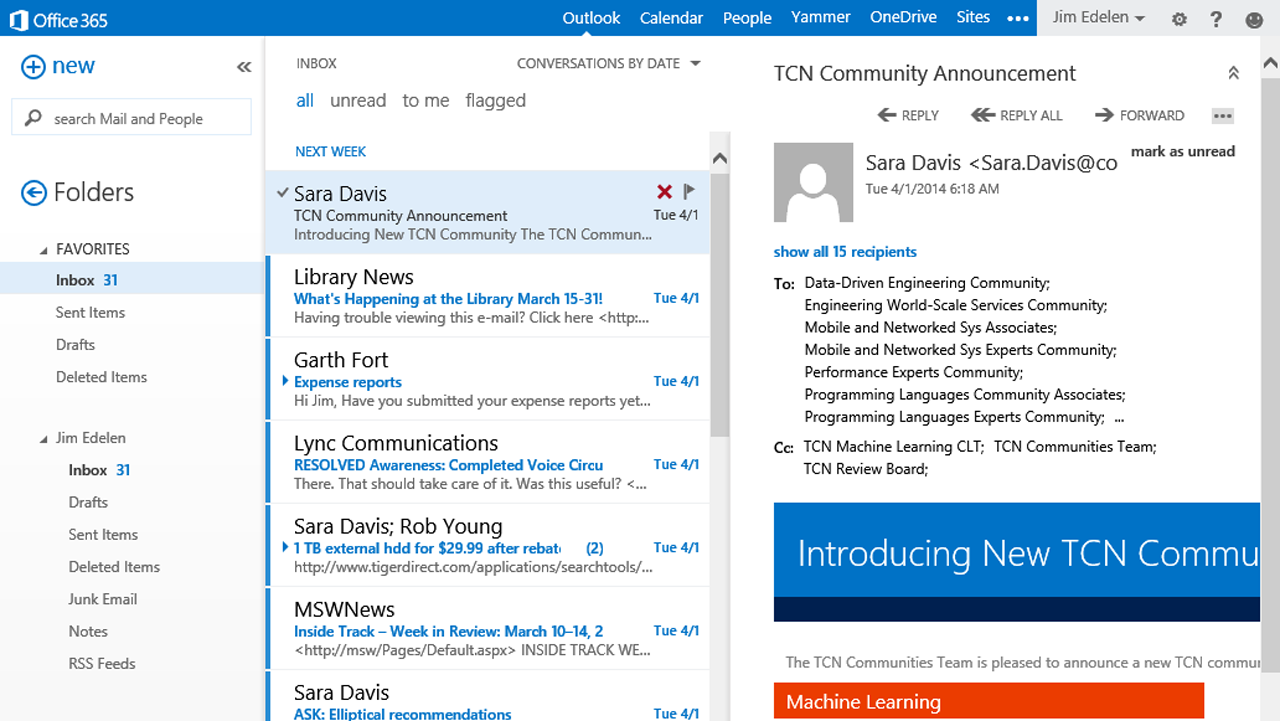Open help question mark icon

1216,19
